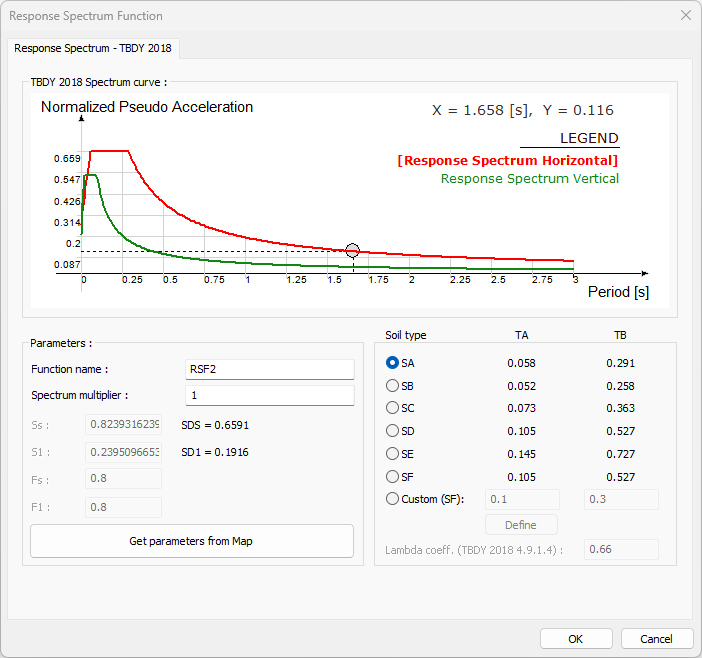Click the Lambda coeff. value field

pos(621,549)
